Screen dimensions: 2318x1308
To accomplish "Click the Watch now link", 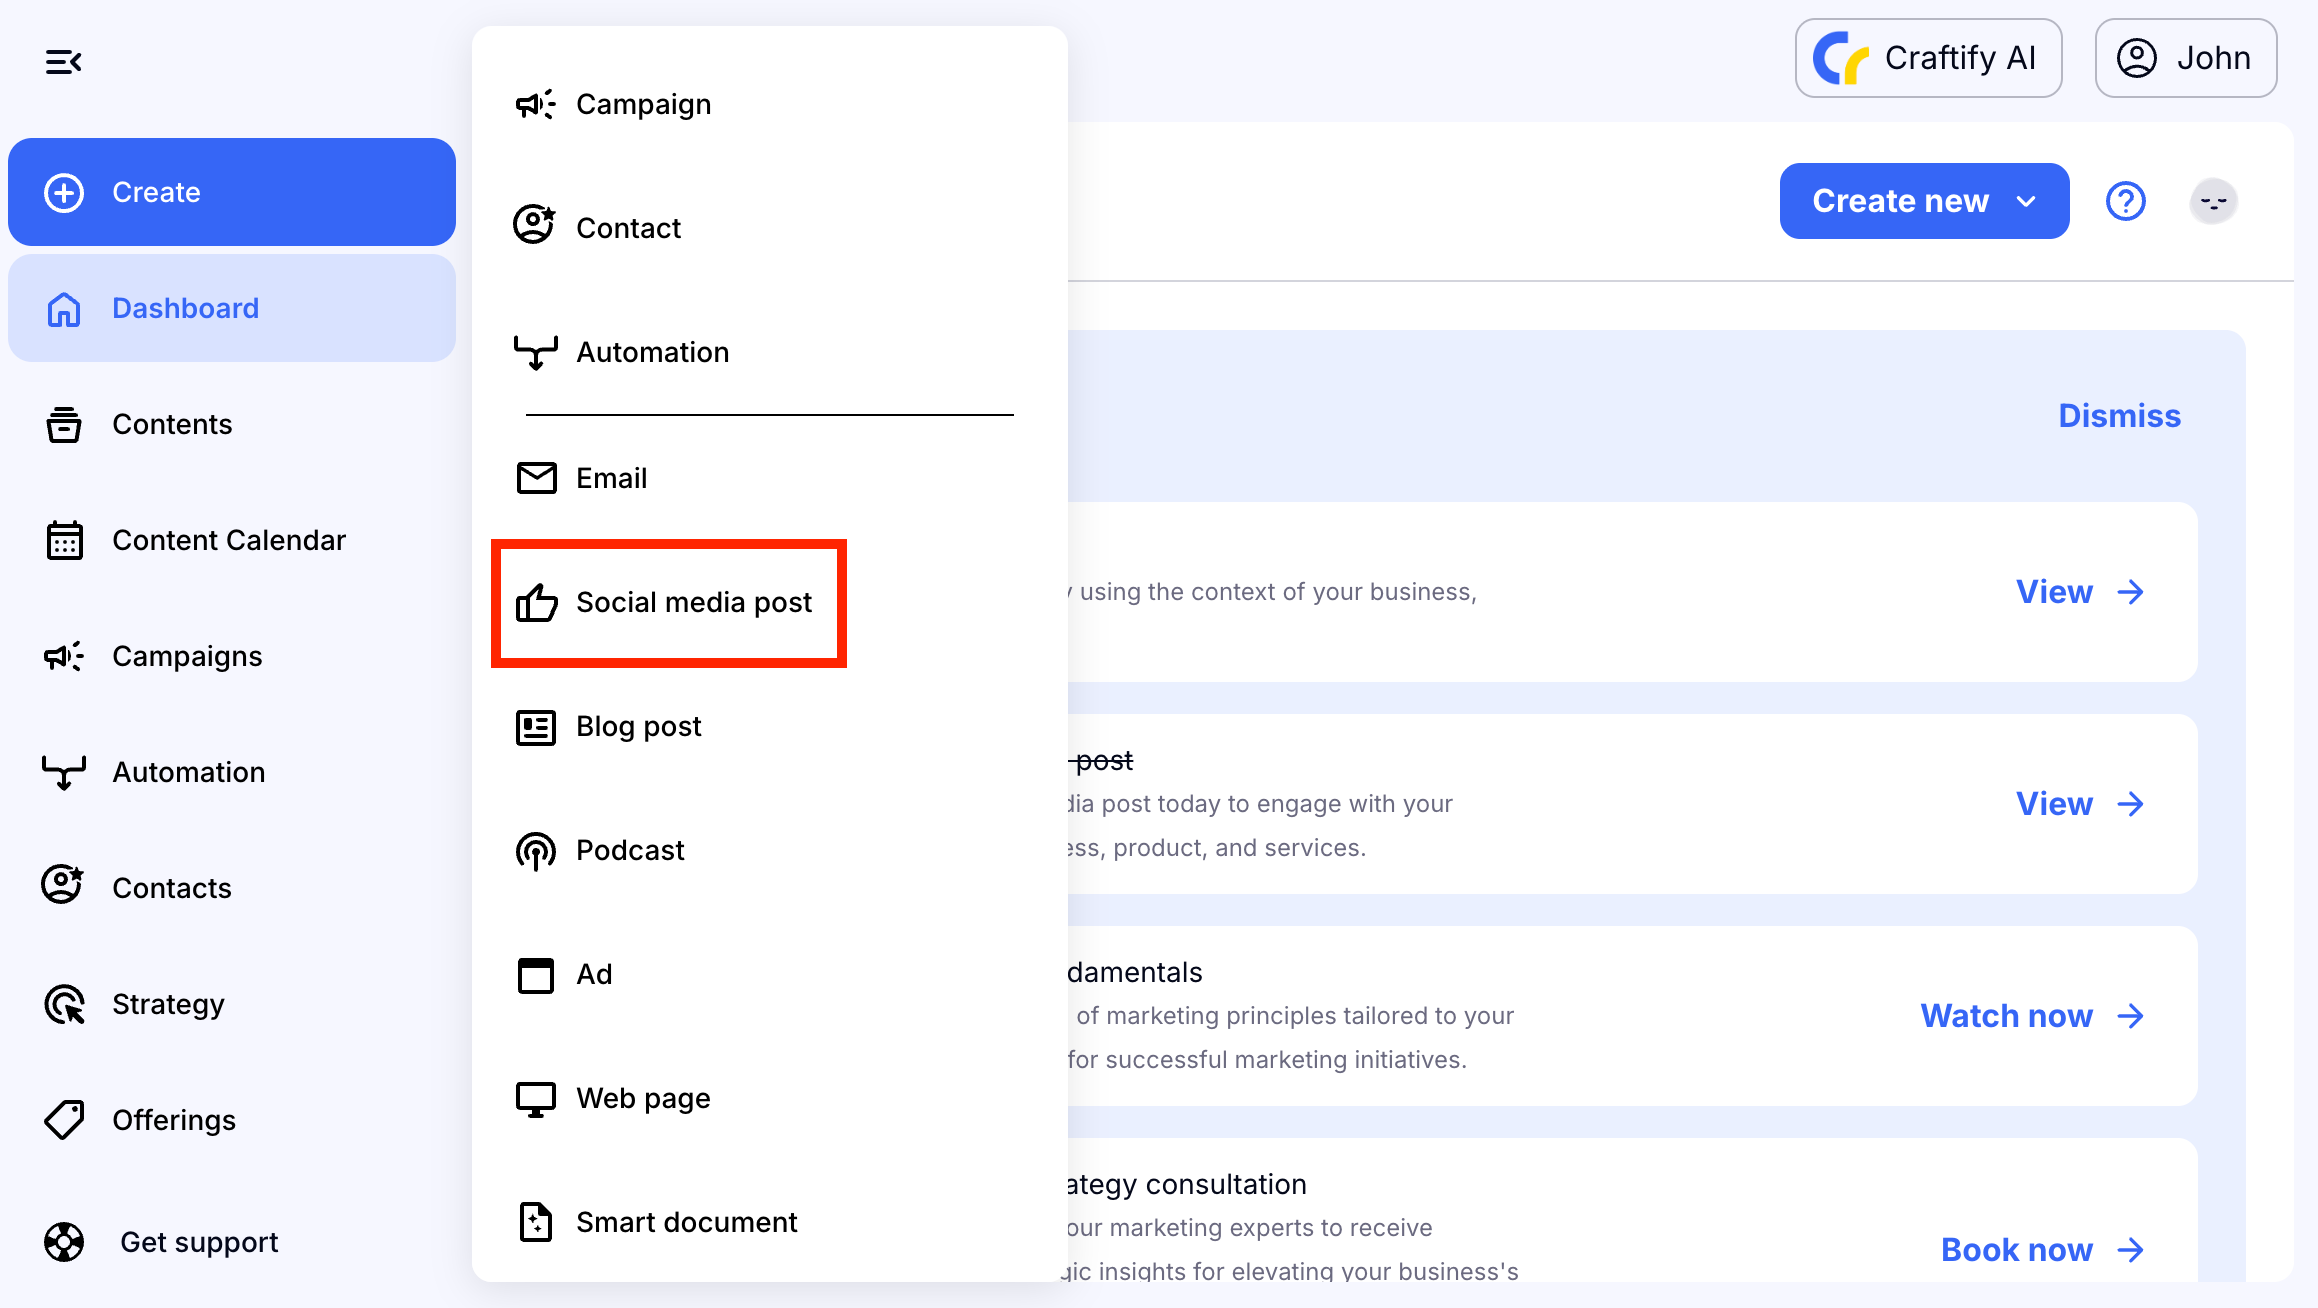I will click(x=2031, y=1016).
